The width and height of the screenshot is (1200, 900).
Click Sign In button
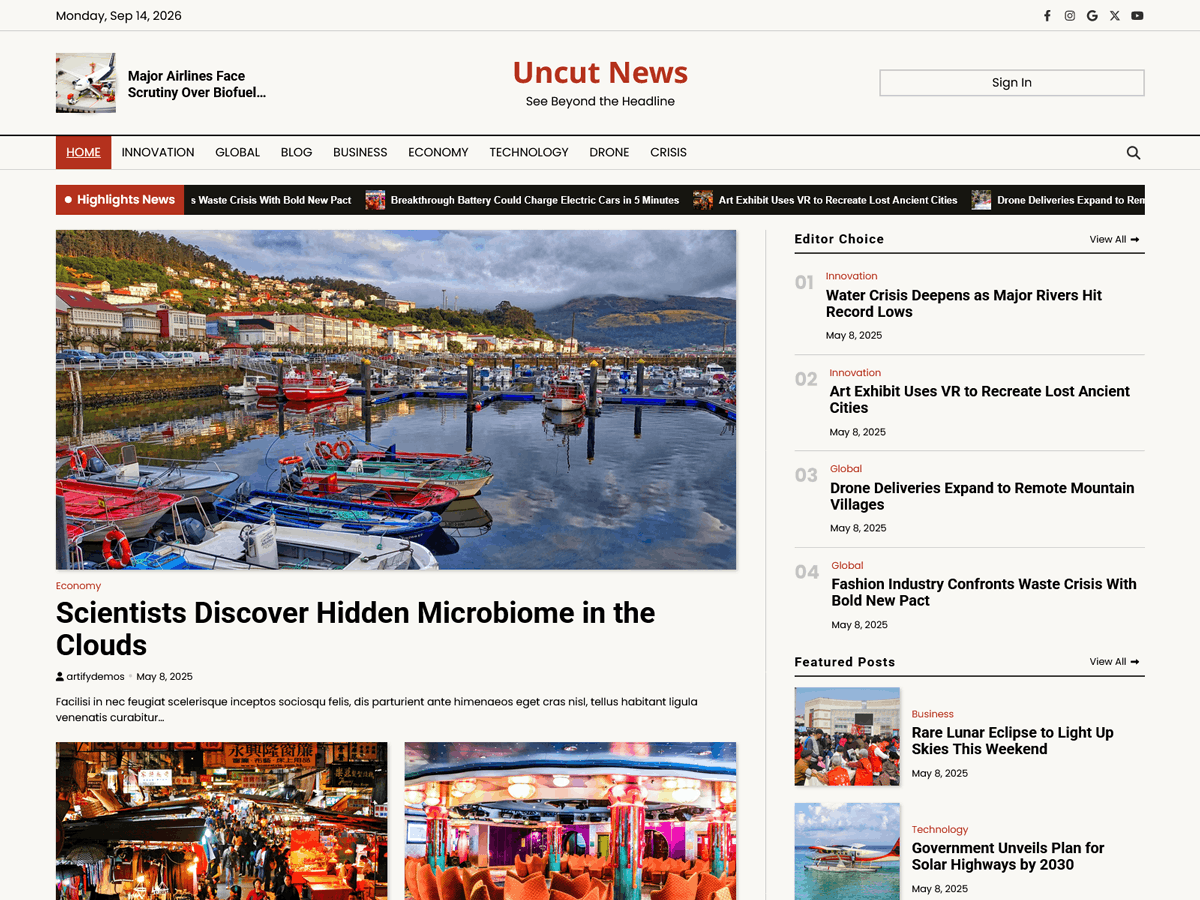1012,83
